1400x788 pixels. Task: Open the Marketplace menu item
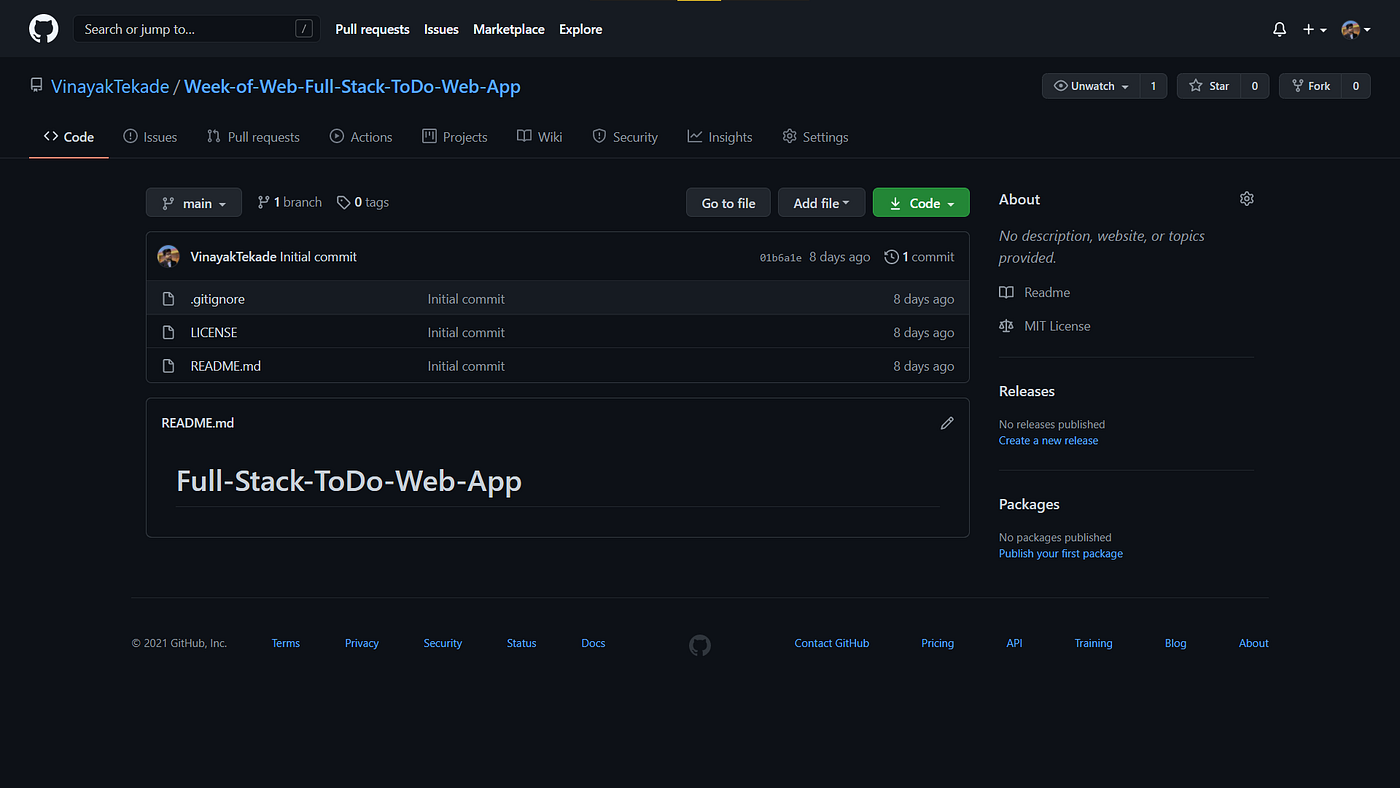508,29
